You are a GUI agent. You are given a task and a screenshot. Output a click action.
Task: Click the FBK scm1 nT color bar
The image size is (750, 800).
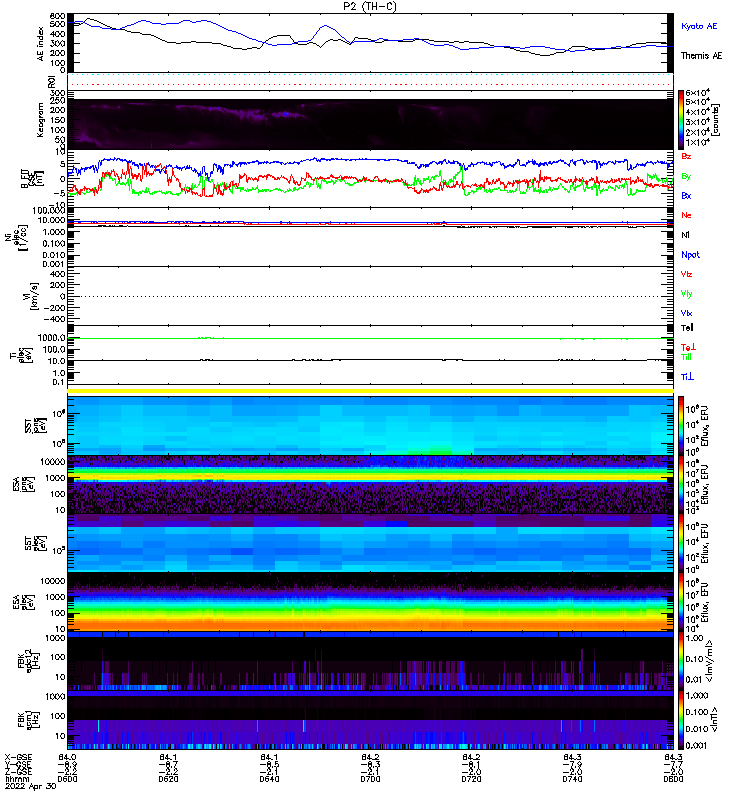(681, 720)
